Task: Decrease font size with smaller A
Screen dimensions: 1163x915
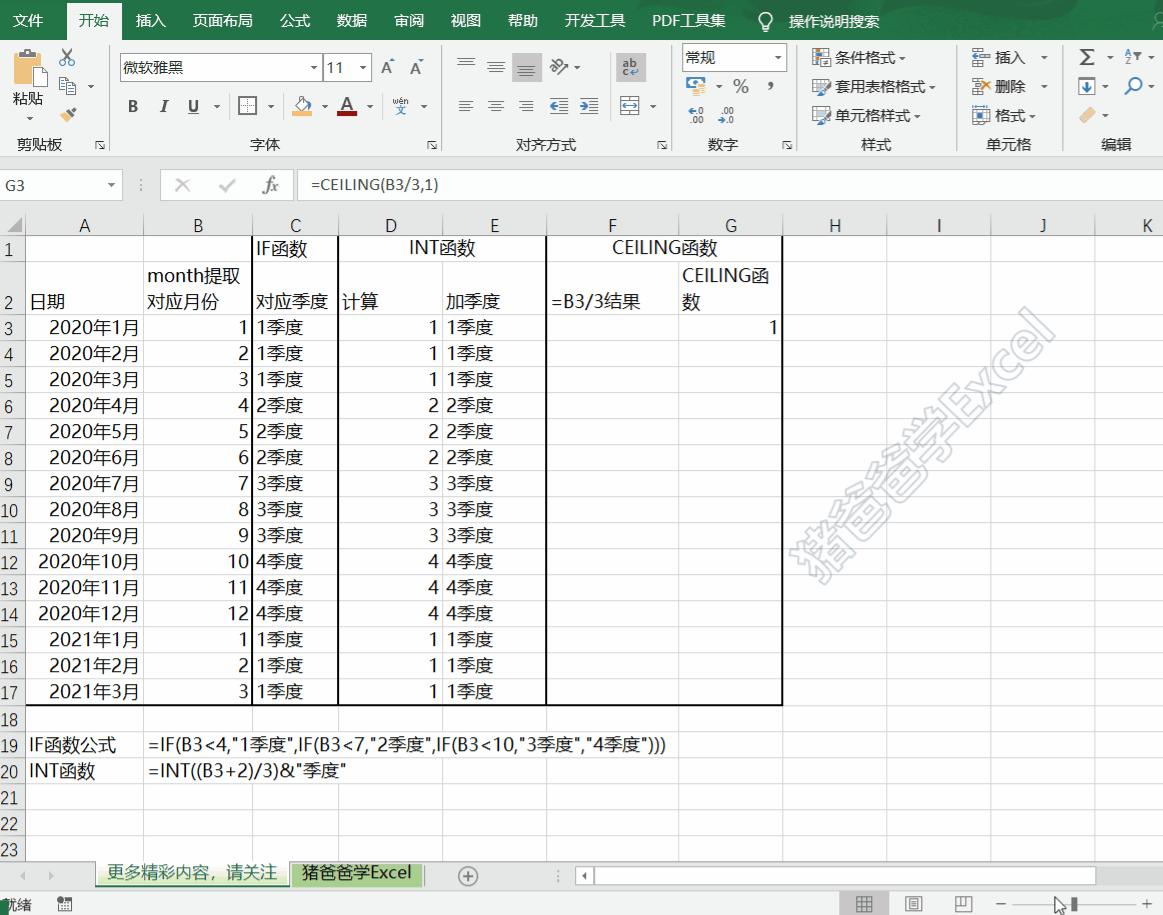Action: coord(416,67)
